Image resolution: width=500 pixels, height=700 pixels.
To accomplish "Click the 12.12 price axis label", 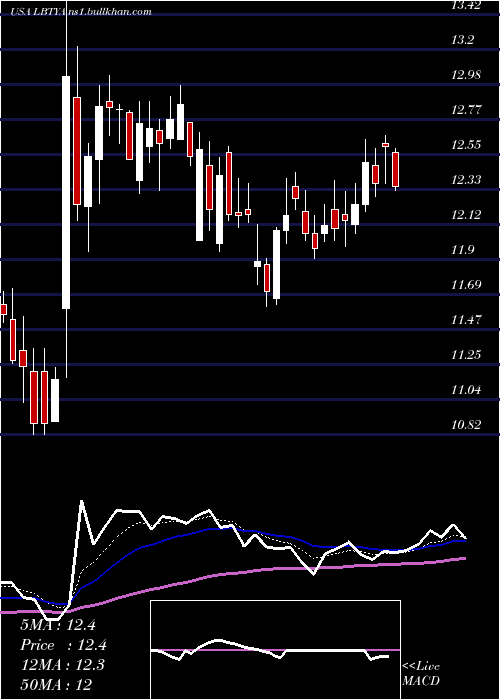I will pyautogui.click(x=466, y=215).
